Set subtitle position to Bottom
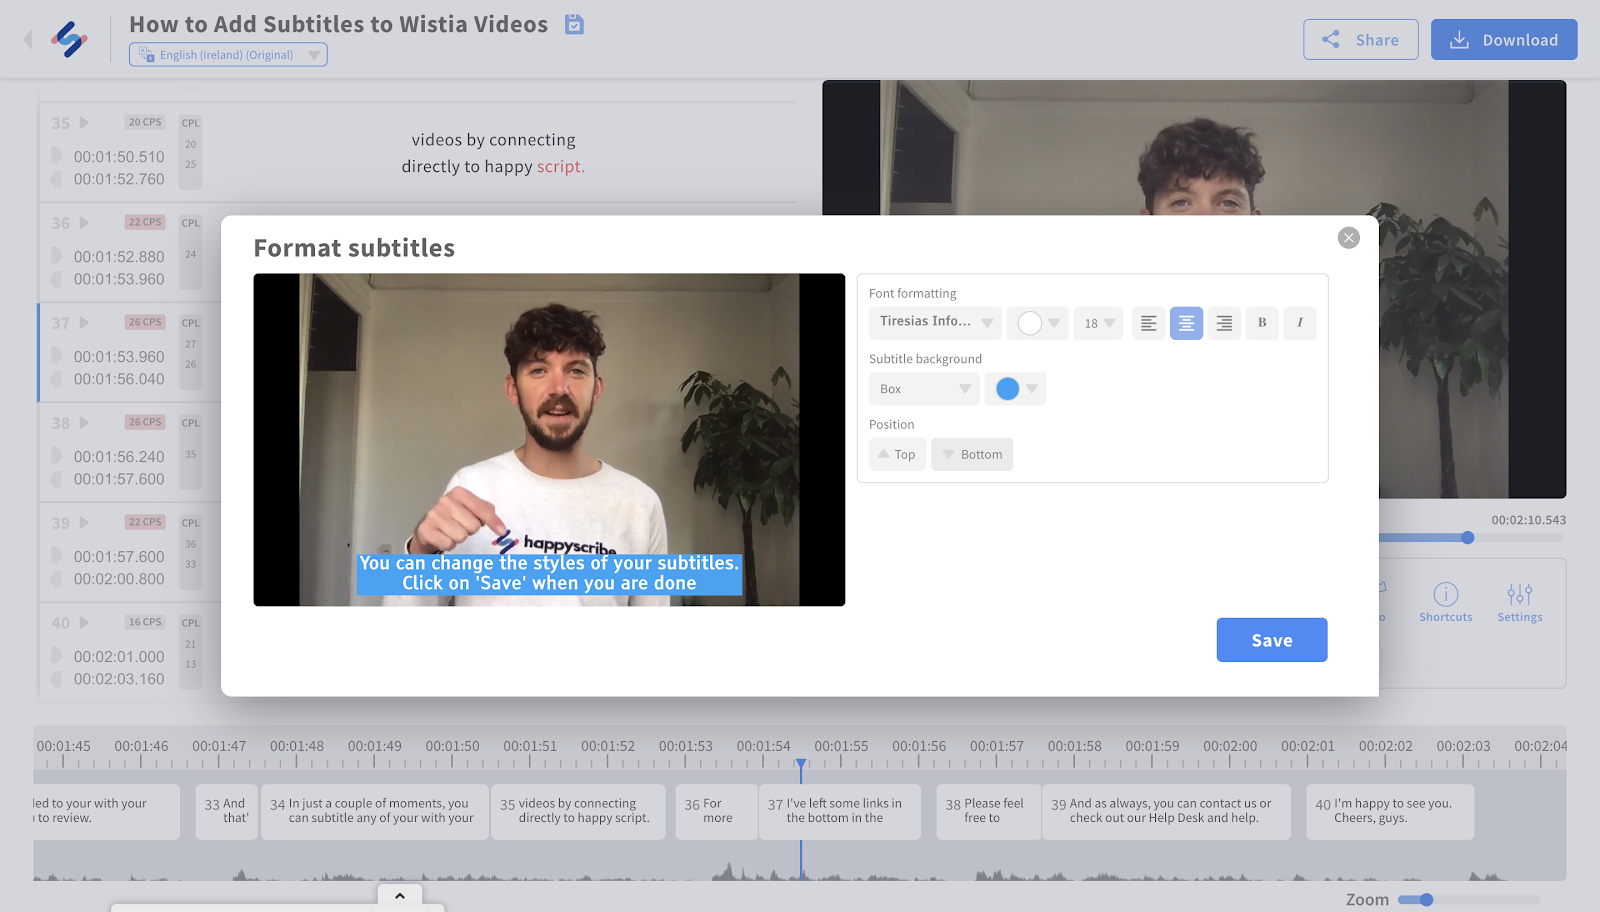 (972, 454)
